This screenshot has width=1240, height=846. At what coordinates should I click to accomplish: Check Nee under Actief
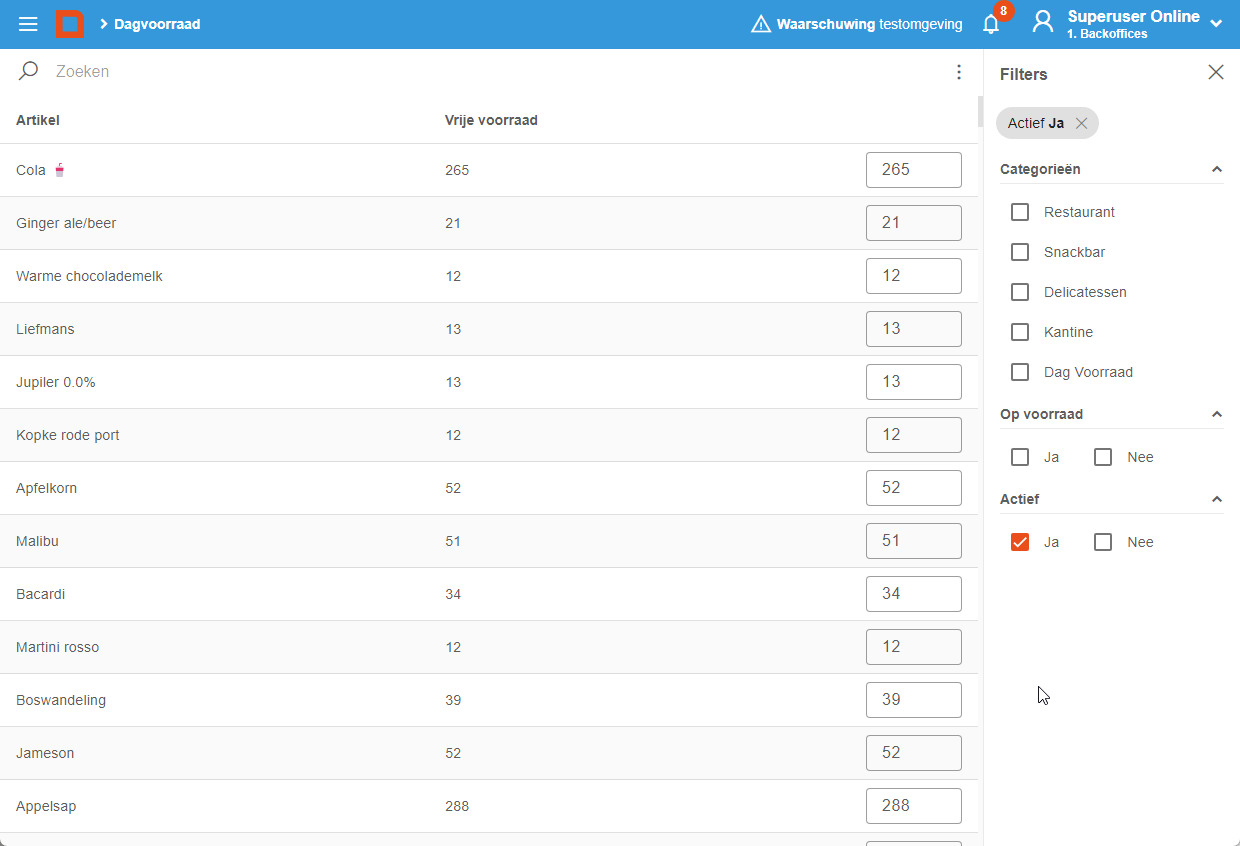point(1103,542)
